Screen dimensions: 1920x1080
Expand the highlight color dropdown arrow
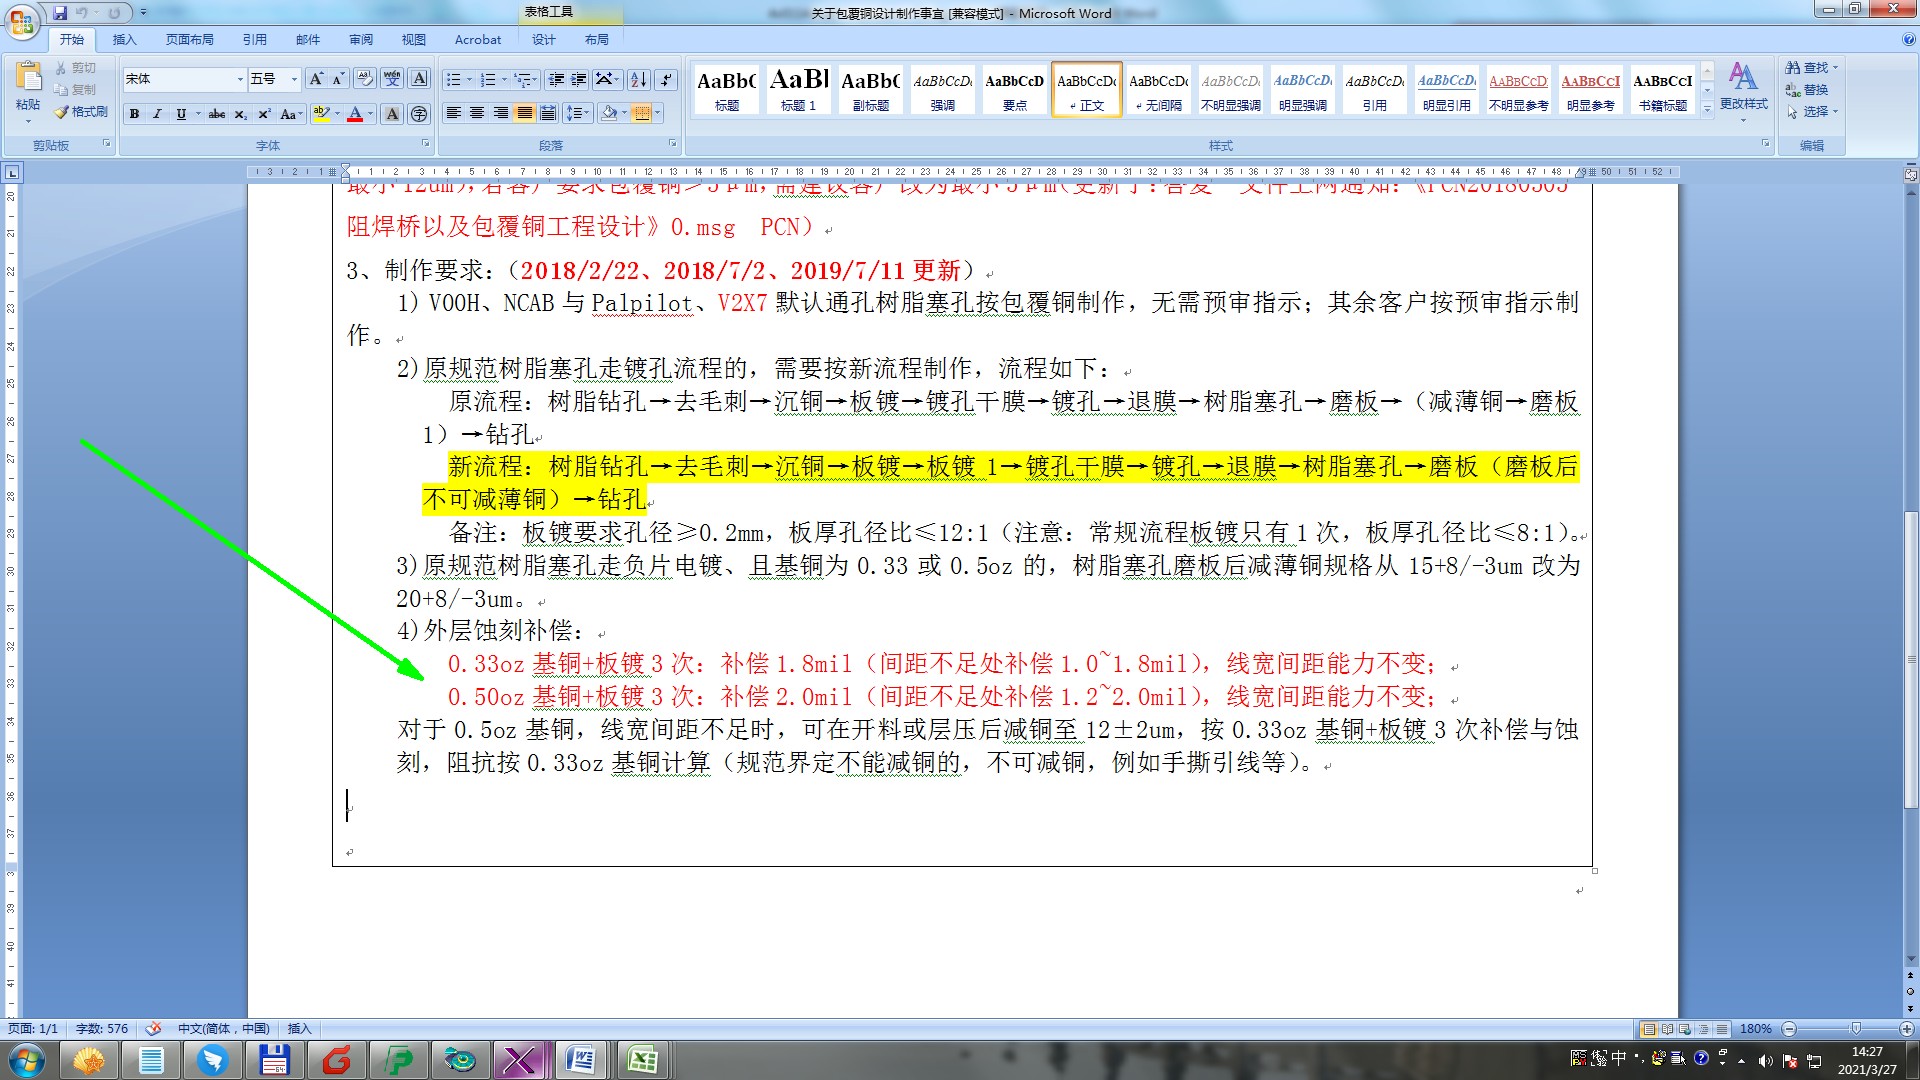pyautogui.click(x=337, y=114)
